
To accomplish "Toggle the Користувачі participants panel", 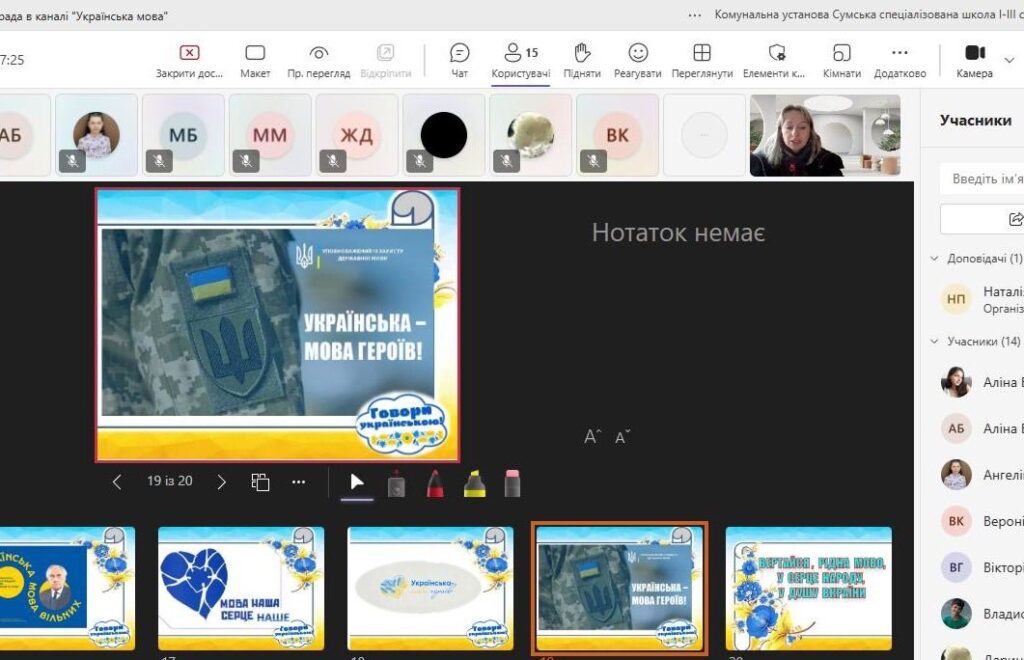I will click(520, 60).
